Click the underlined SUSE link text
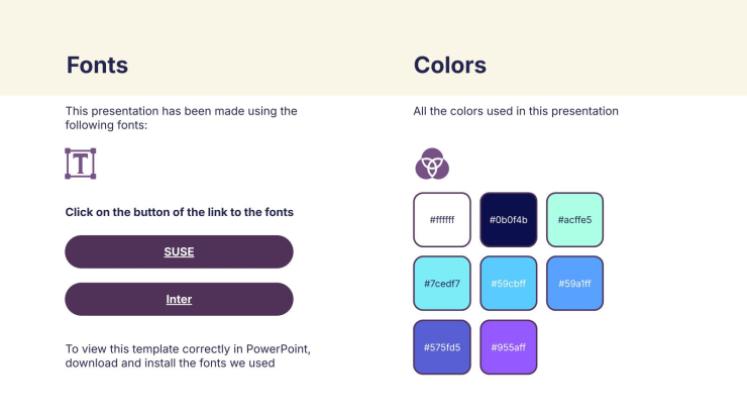This screenshot has height=420, width=747. click(x=179, y=252)
